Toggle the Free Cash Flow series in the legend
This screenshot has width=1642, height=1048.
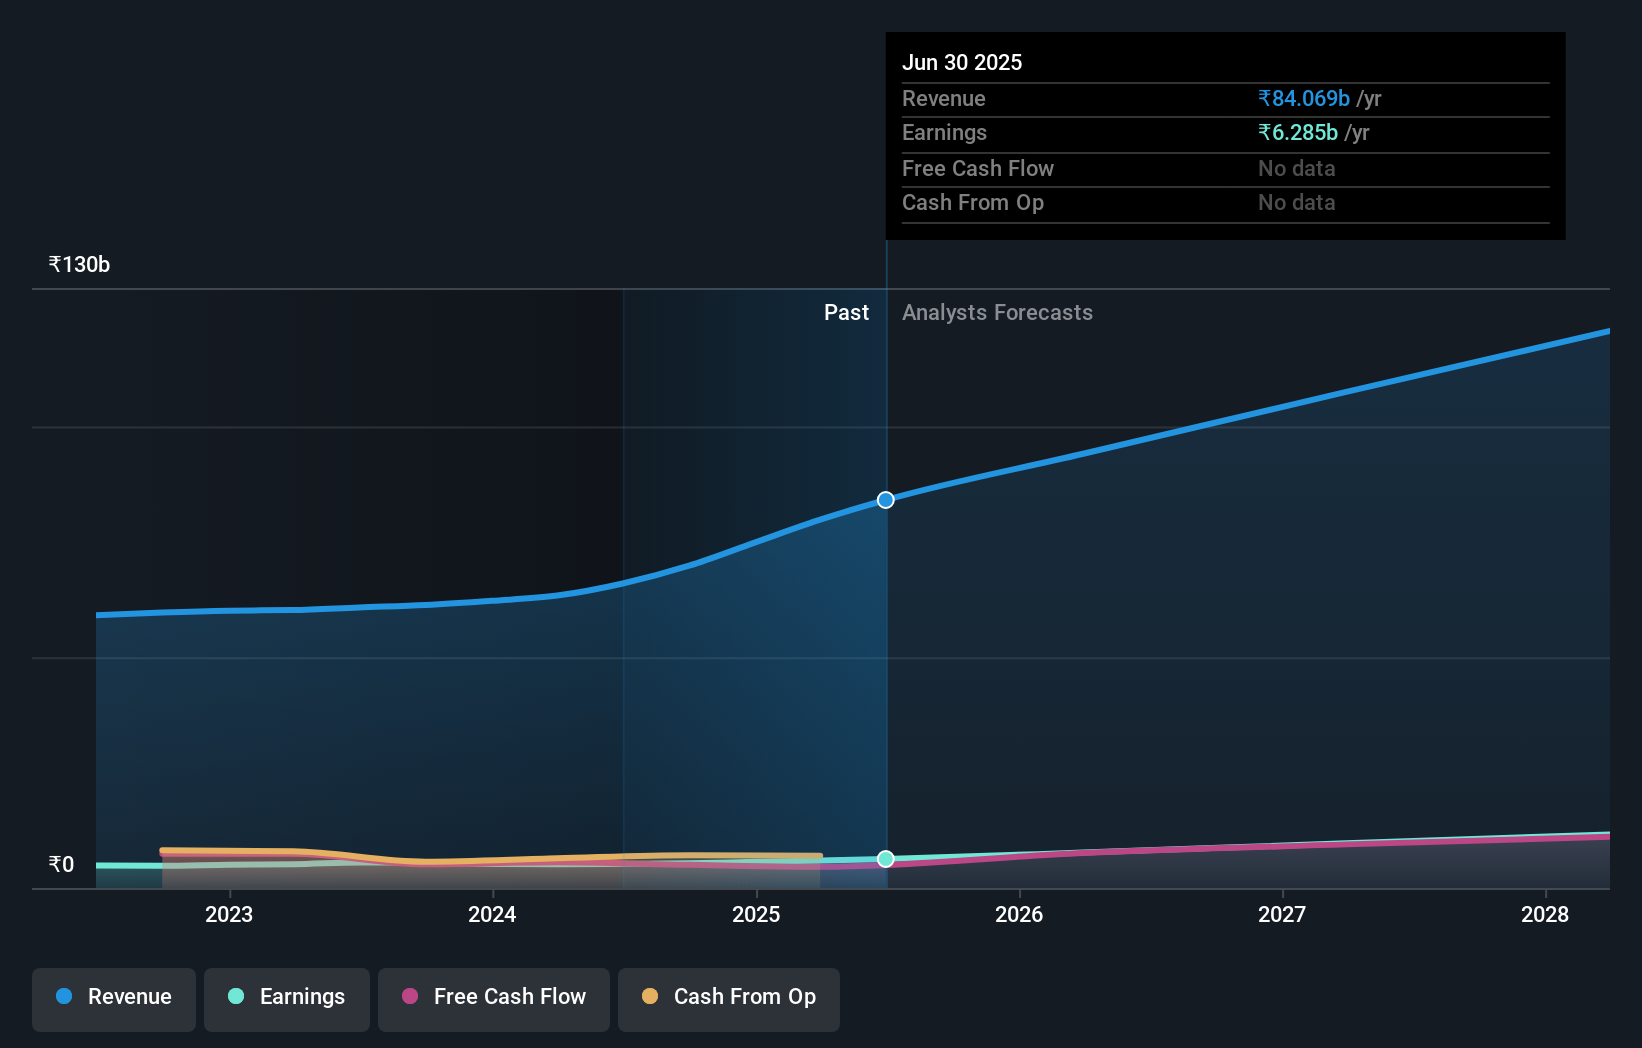click(x=494, y=999)
